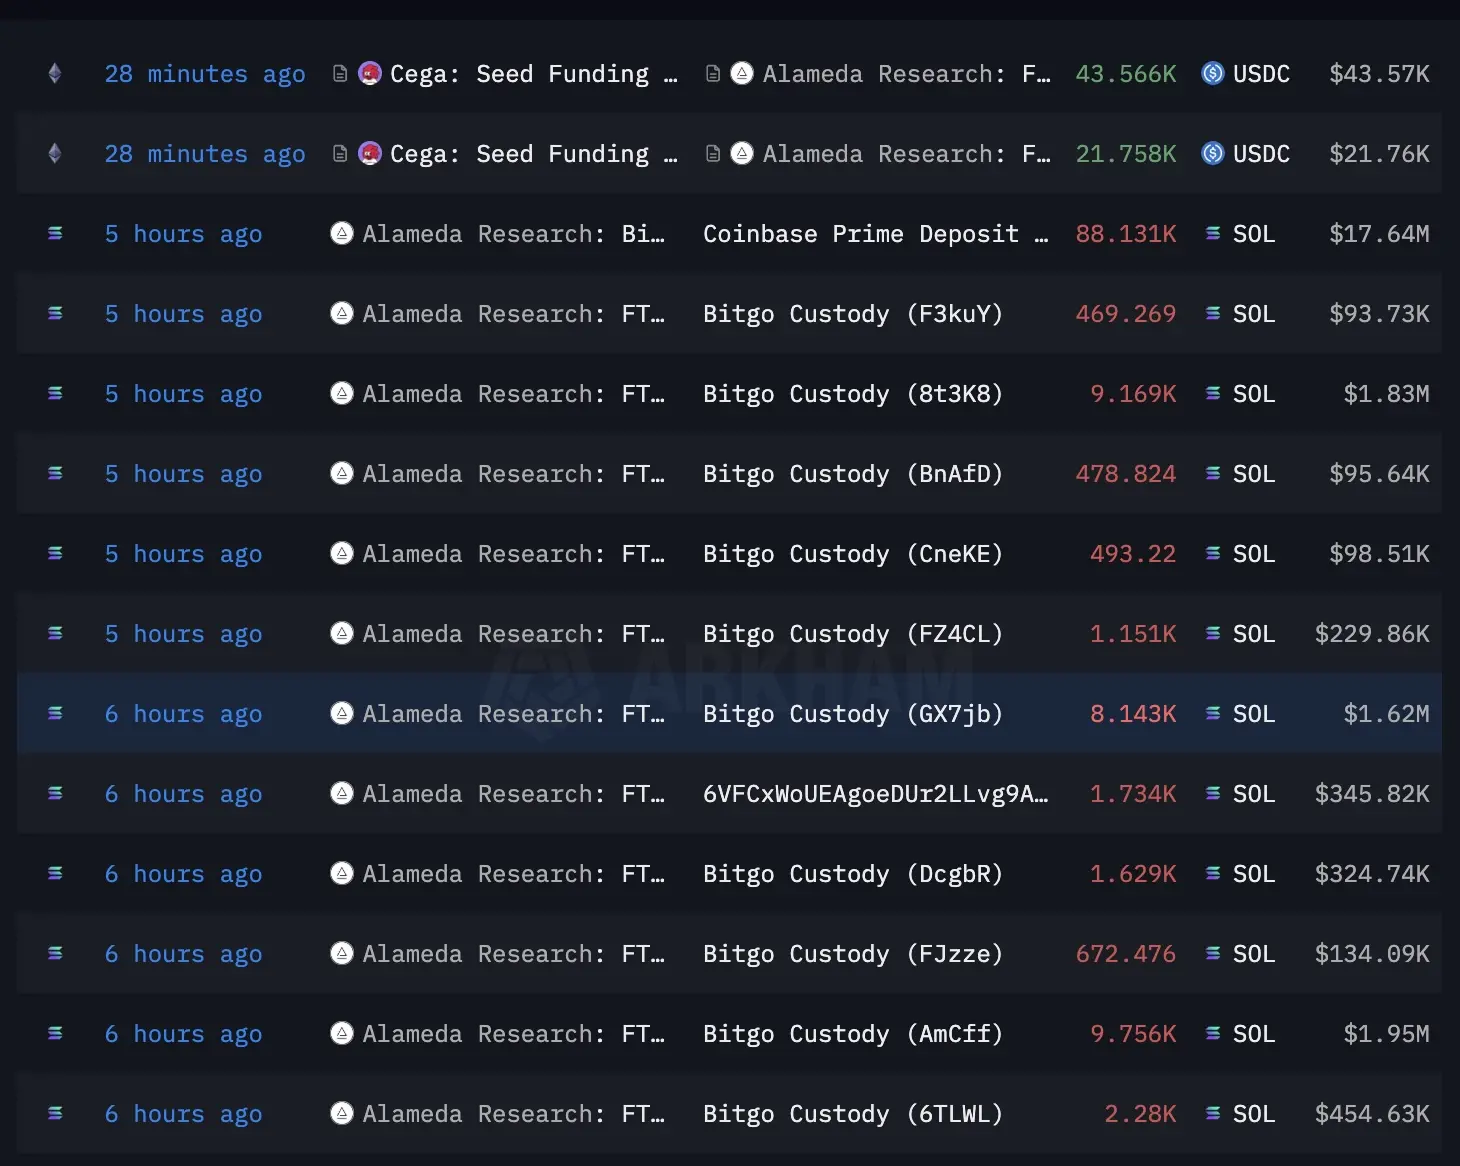Open Bitgo Custody (AmCff) recipient

point(853,1034)
